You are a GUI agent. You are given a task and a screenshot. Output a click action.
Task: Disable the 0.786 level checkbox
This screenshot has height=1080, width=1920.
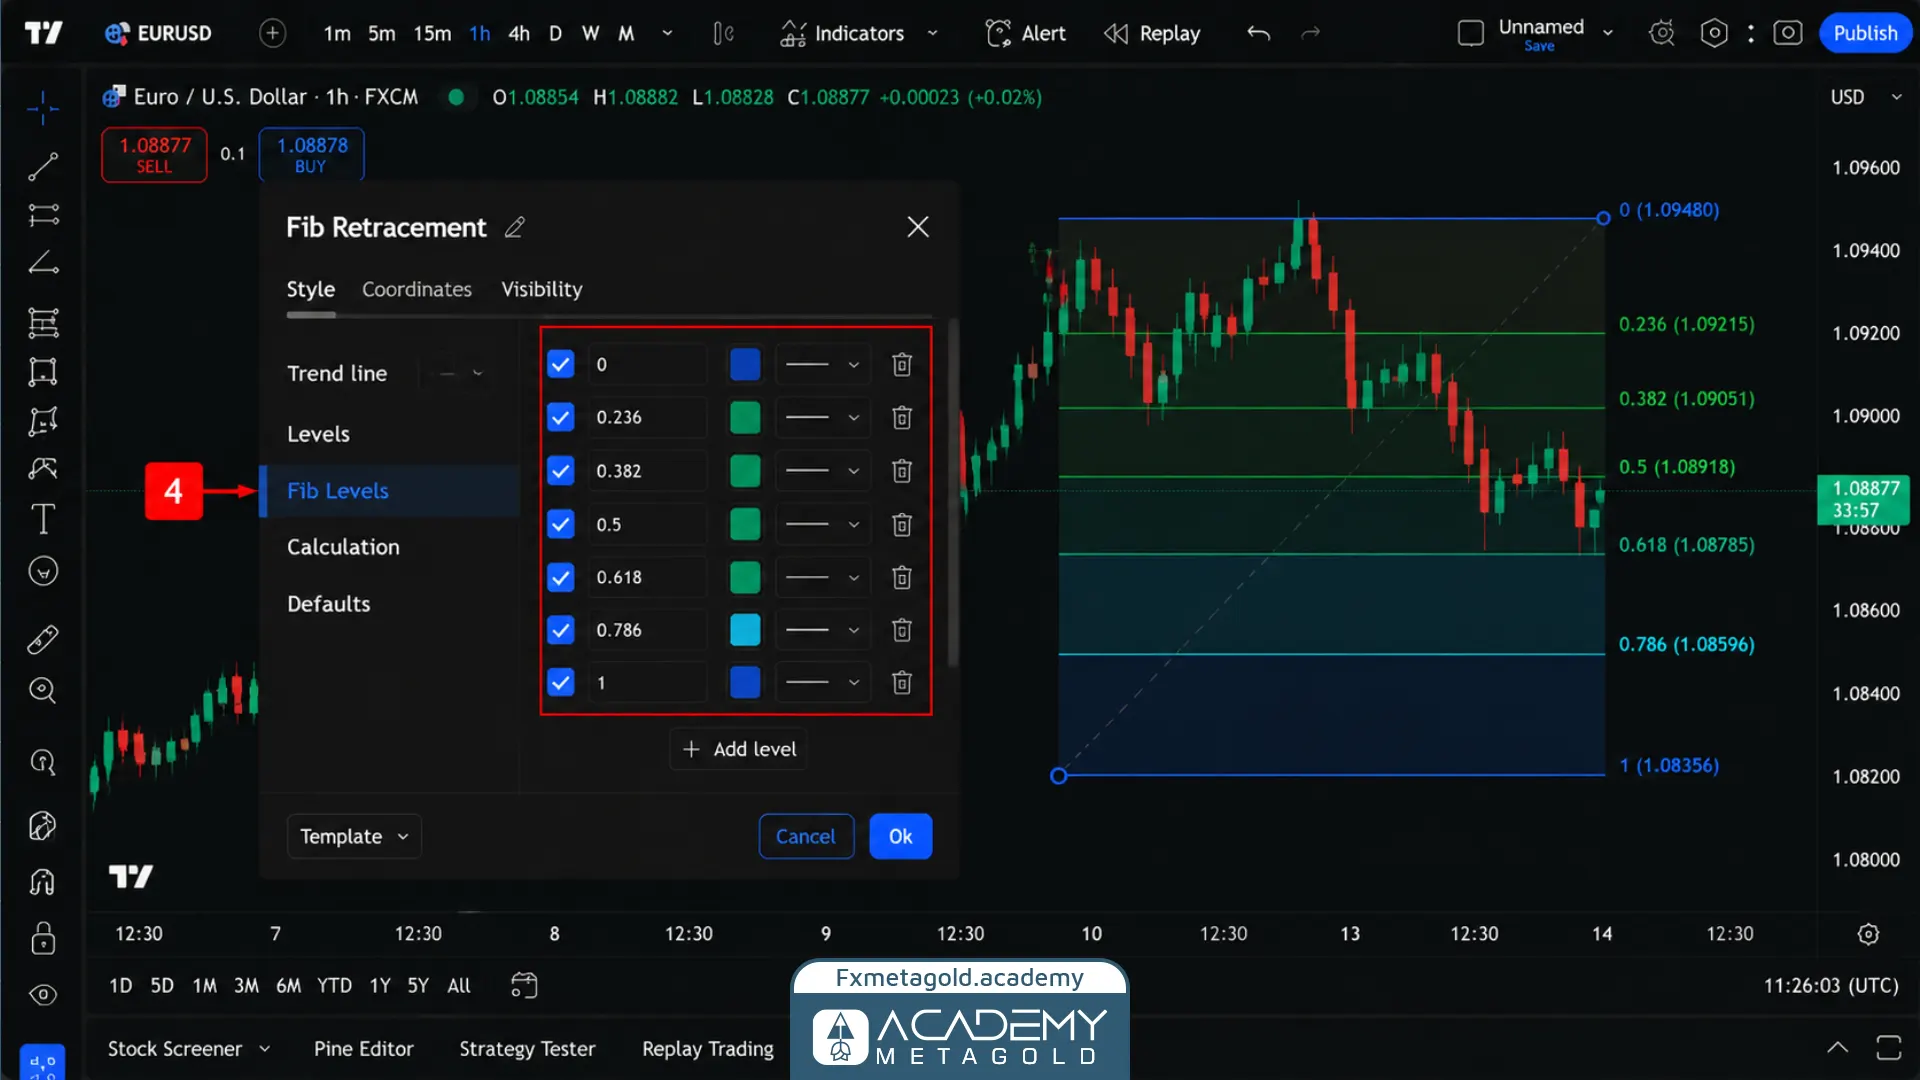tap(561, 630)
